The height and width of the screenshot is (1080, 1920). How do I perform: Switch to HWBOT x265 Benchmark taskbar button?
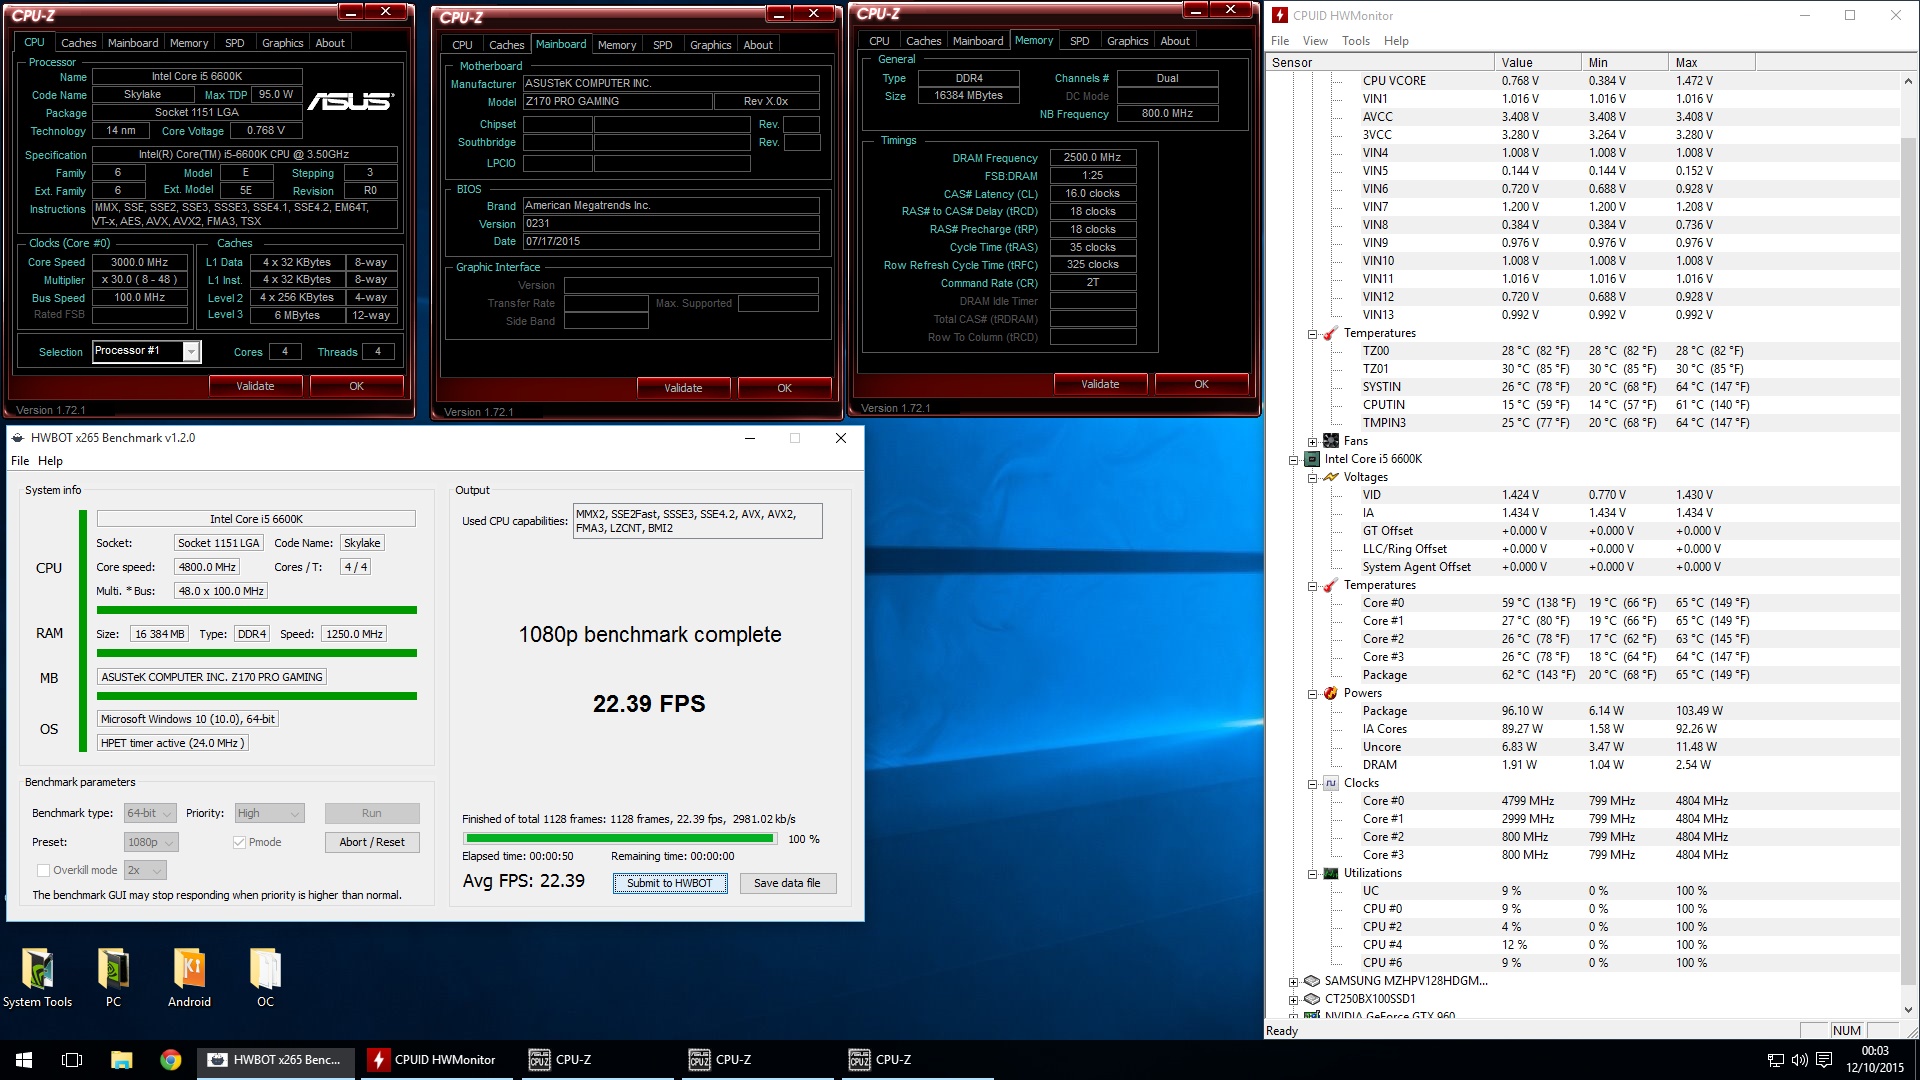pos(275,1060)
